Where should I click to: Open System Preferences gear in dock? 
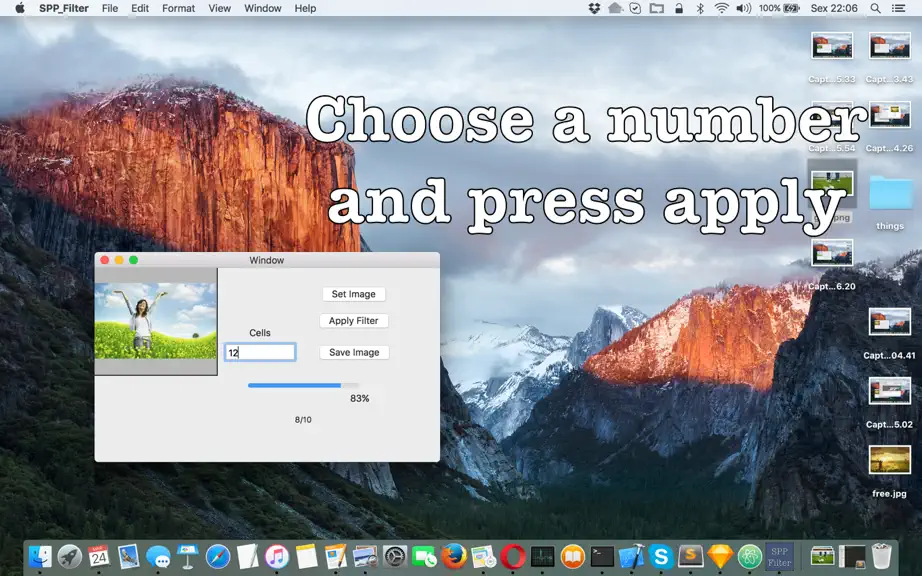point(395,556)
